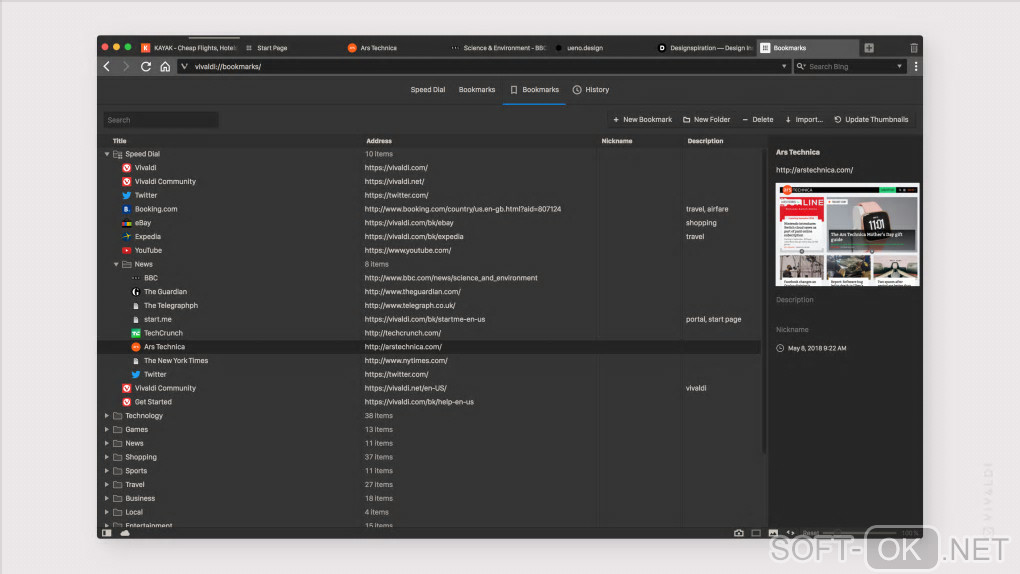Expand the Local folder
1020x574 pixels.
[x=107, y=512]
